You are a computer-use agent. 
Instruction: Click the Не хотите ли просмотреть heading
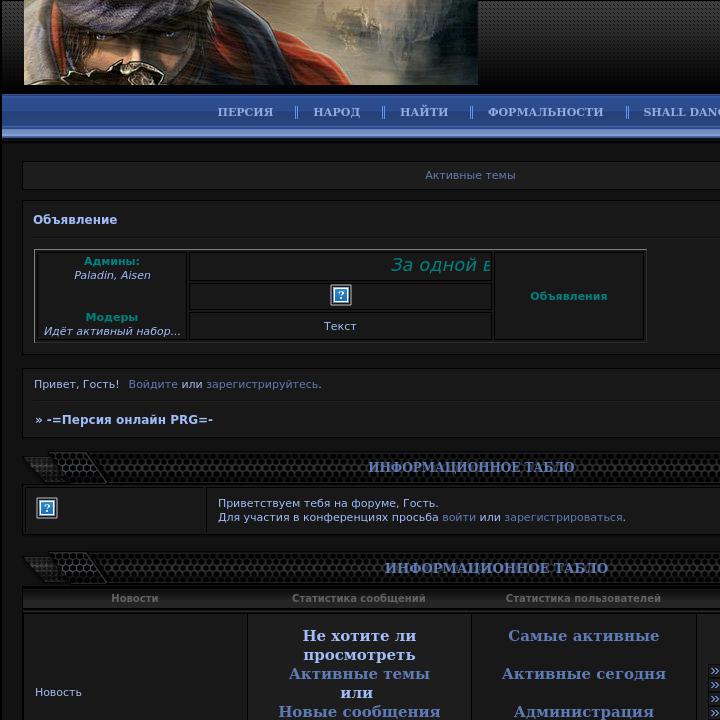(359, 645)
